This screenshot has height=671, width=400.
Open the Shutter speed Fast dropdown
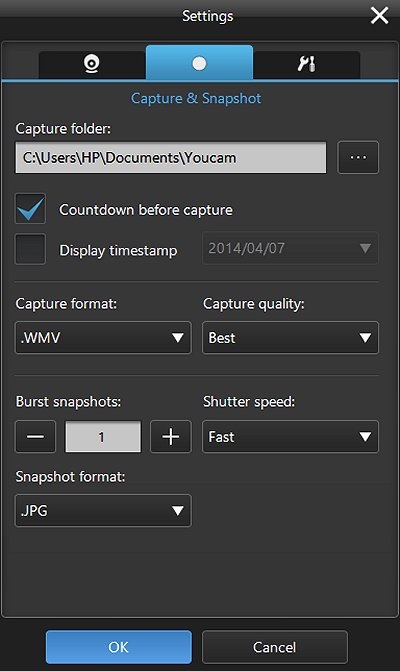pyautogui.click(x=290, y=436)
